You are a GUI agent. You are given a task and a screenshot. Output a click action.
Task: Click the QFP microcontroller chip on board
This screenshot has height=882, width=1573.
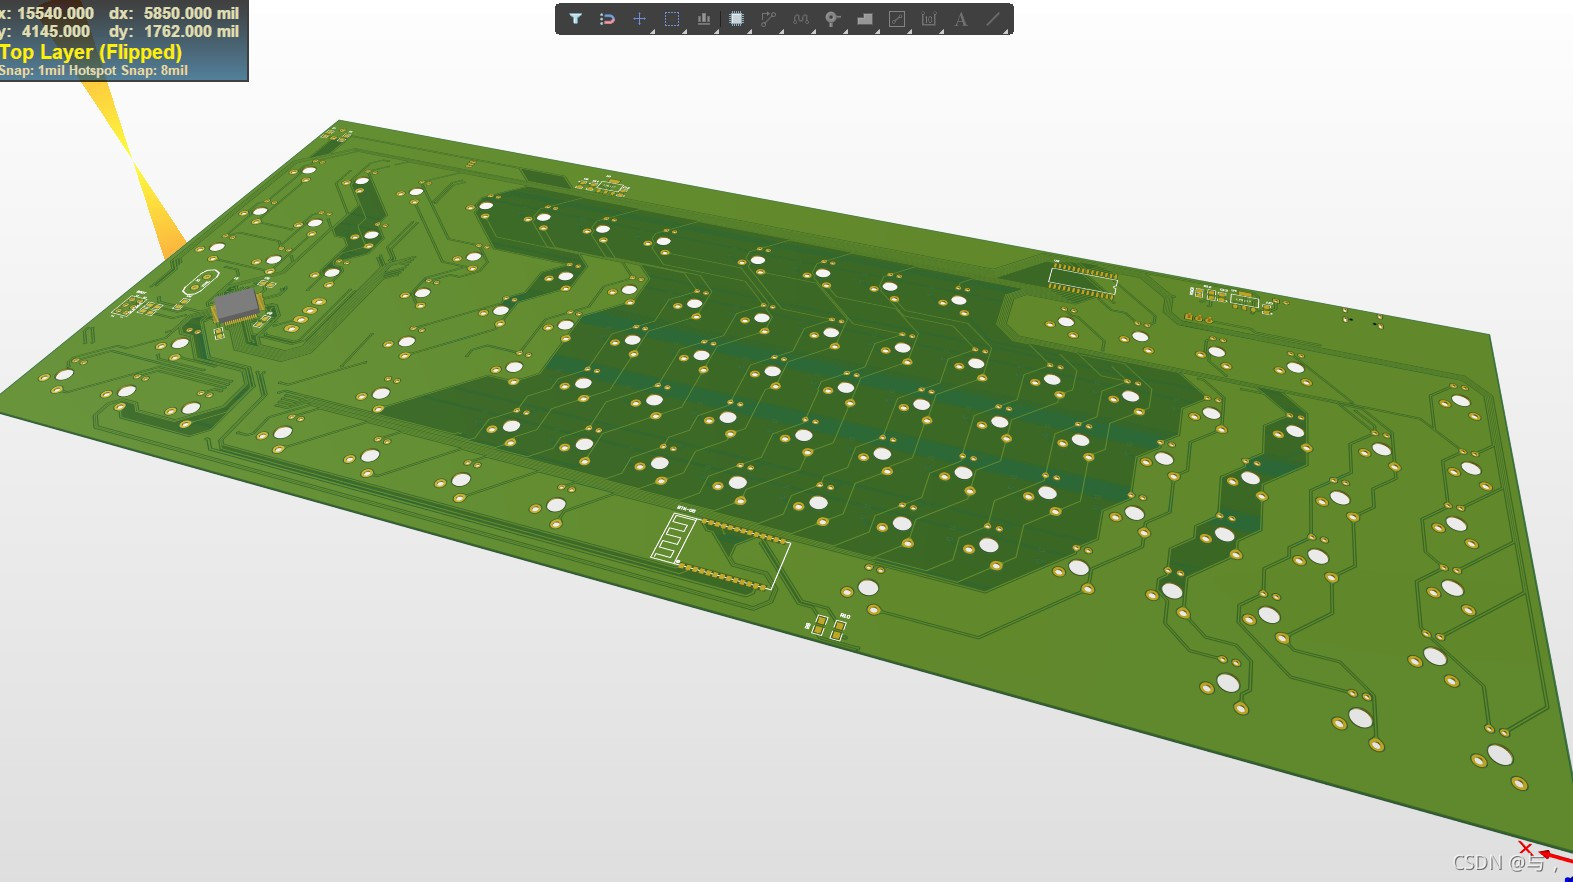(x=237, y=306)
